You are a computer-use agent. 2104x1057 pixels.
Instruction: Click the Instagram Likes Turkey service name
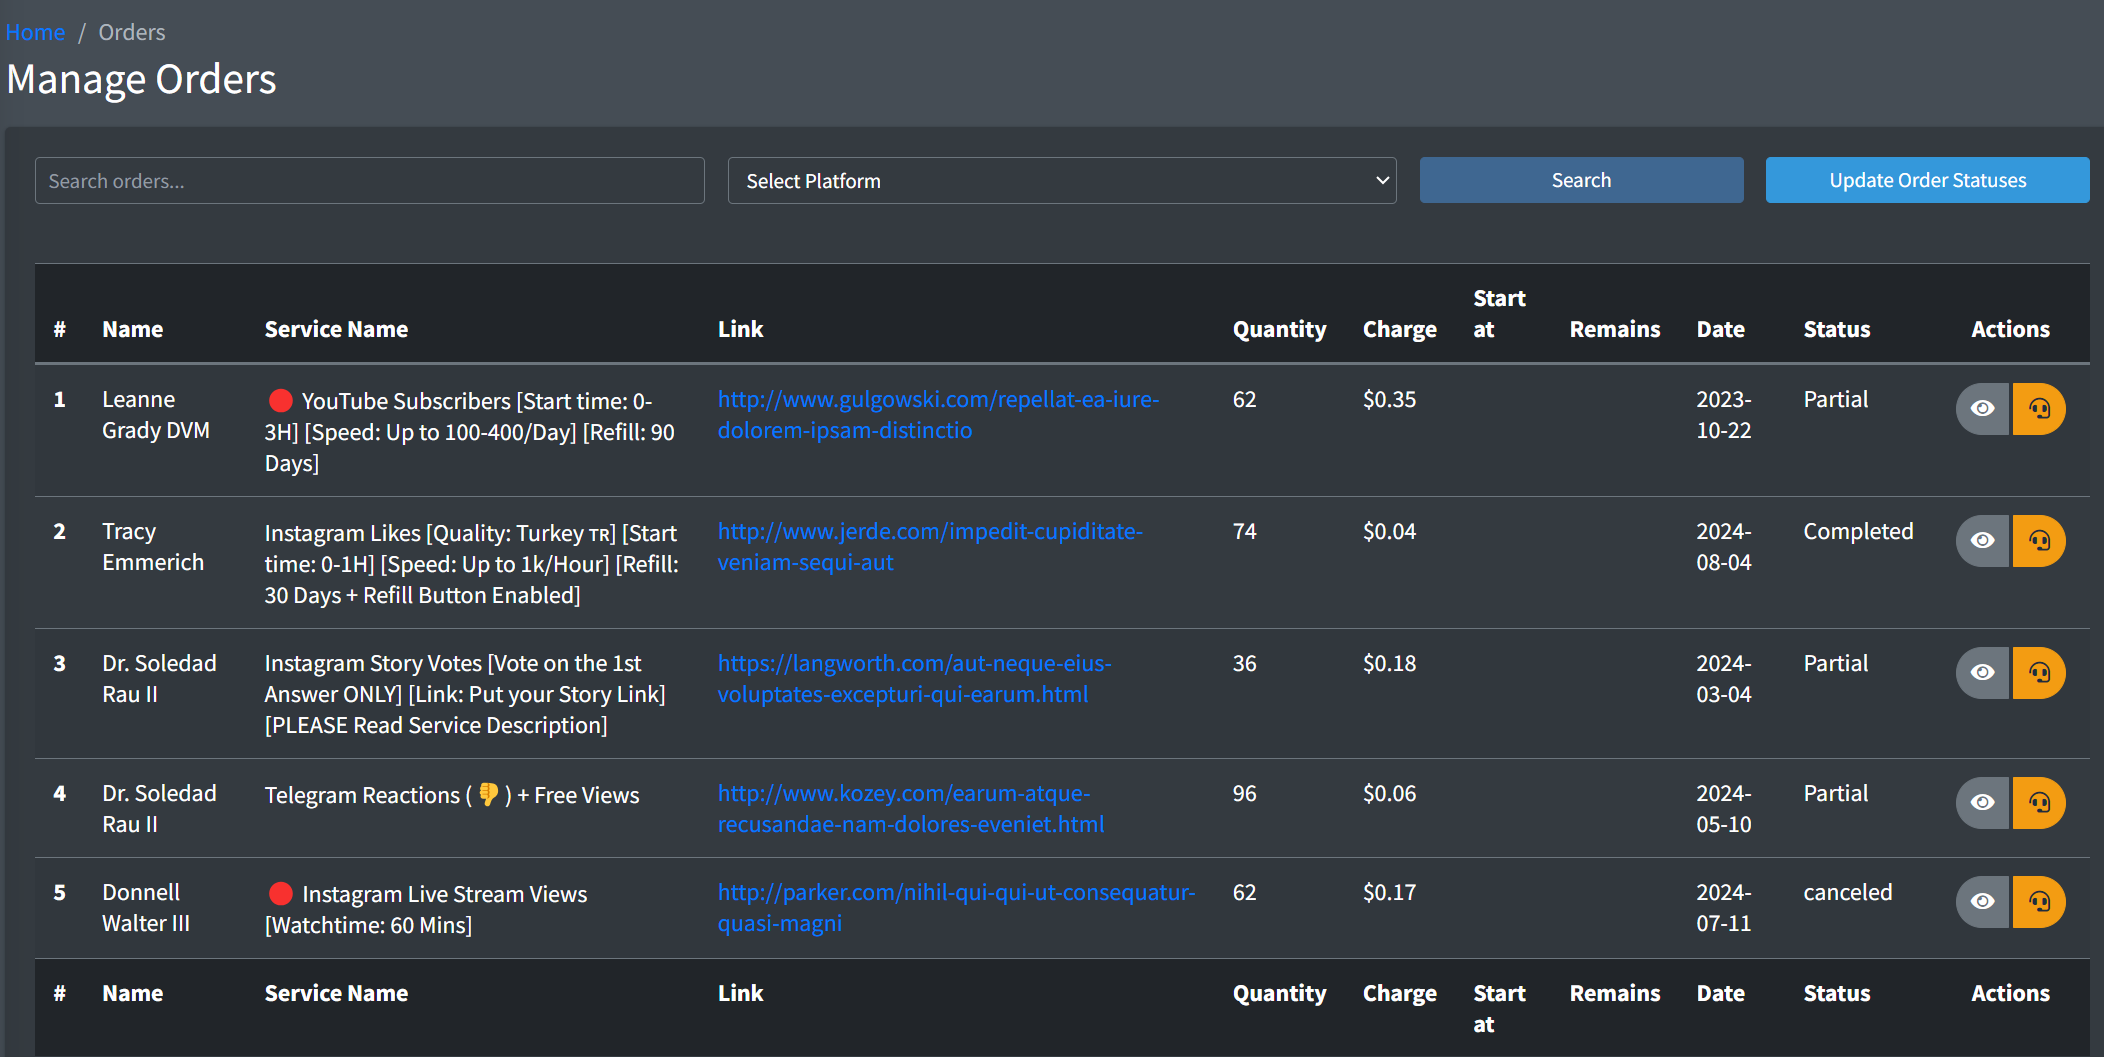[x=472, y=564]
